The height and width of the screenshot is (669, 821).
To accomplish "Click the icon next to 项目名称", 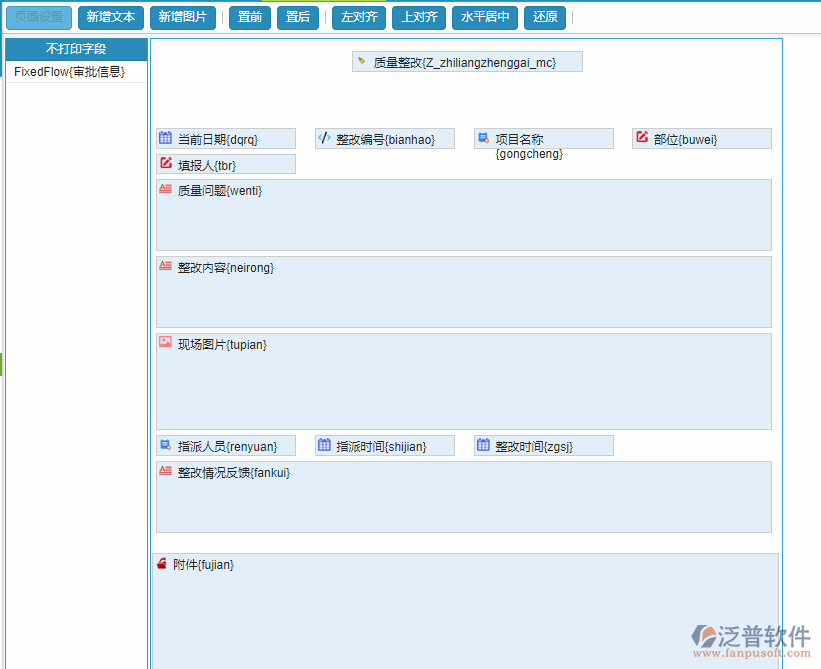I will (483, 138).
